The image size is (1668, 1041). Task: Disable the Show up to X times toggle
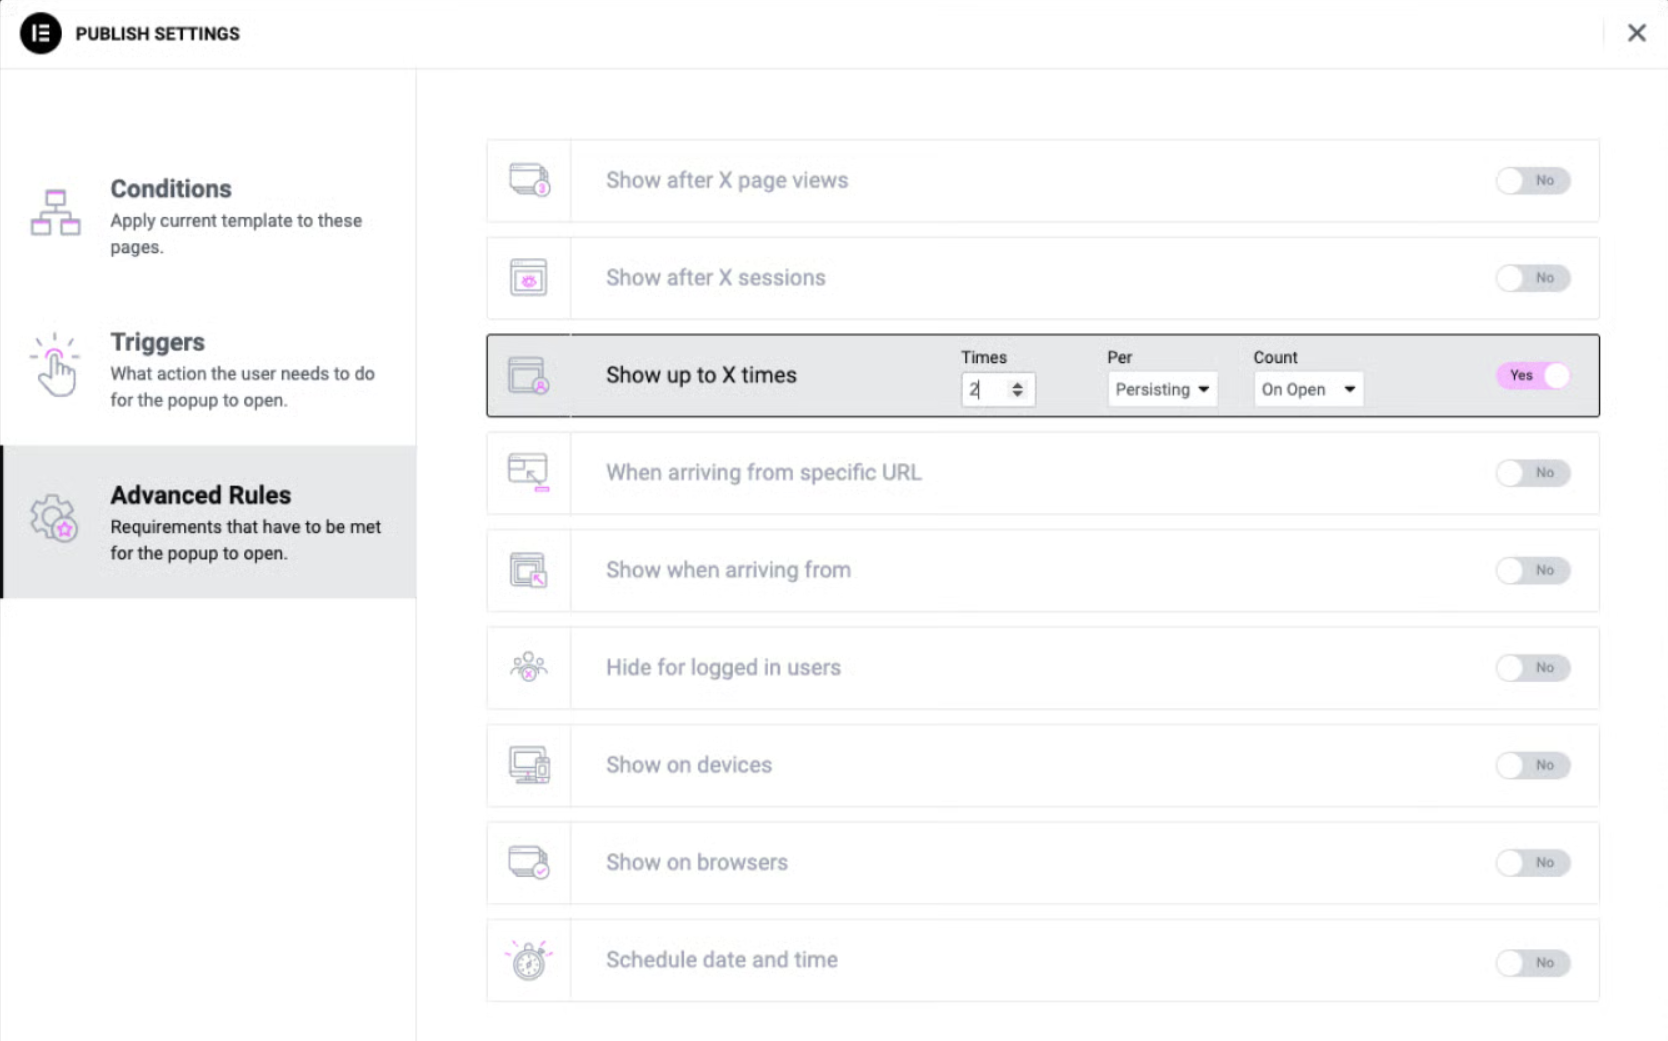(1532, 375)
